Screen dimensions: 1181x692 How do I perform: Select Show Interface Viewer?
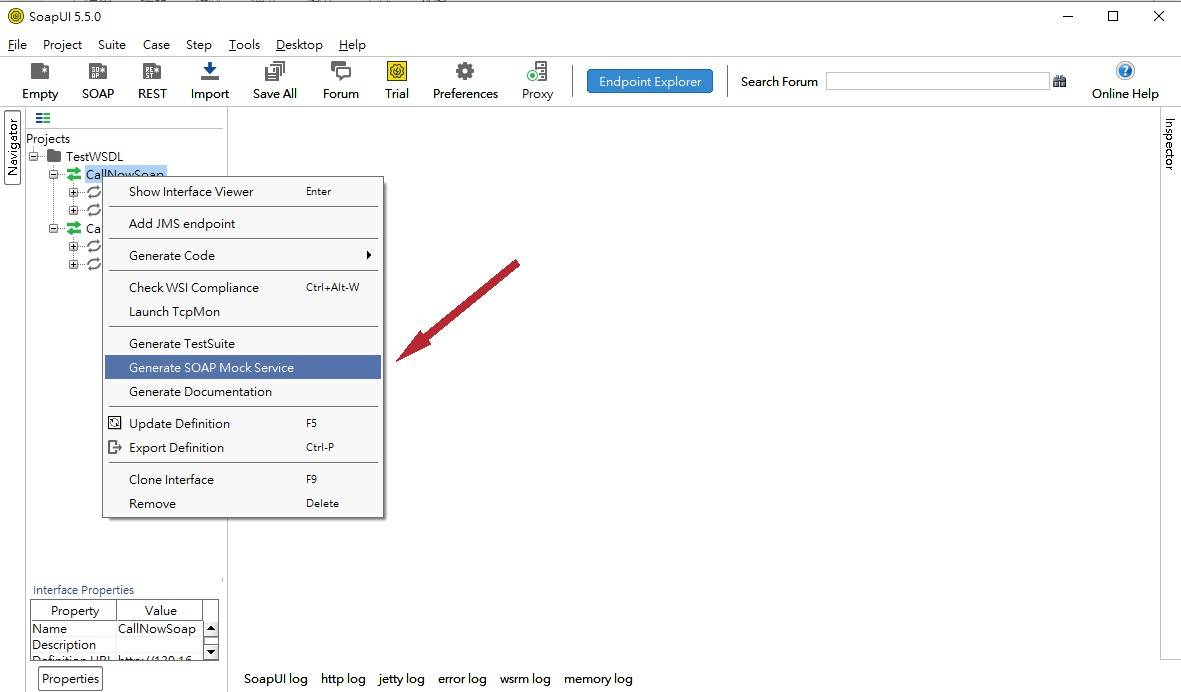(243, 191)
